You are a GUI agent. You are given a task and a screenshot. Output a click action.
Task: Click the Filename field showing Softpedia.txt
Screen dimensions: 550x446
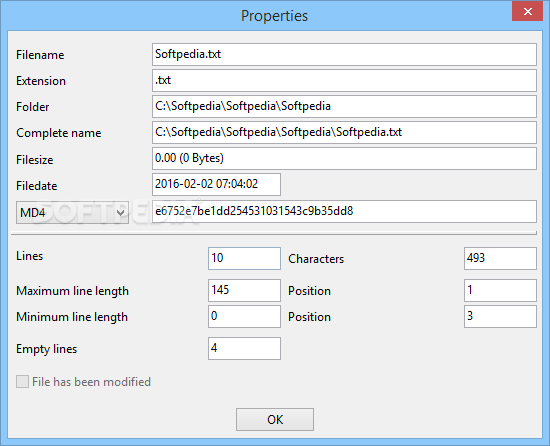344,54
